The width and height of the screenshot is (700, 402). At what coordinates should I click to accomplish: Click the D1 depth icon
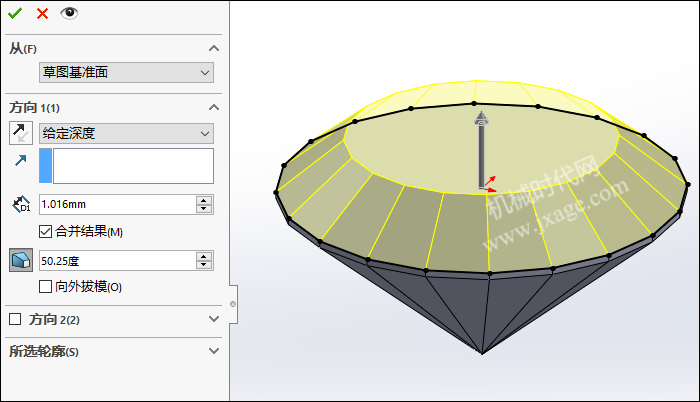point(21,205)
